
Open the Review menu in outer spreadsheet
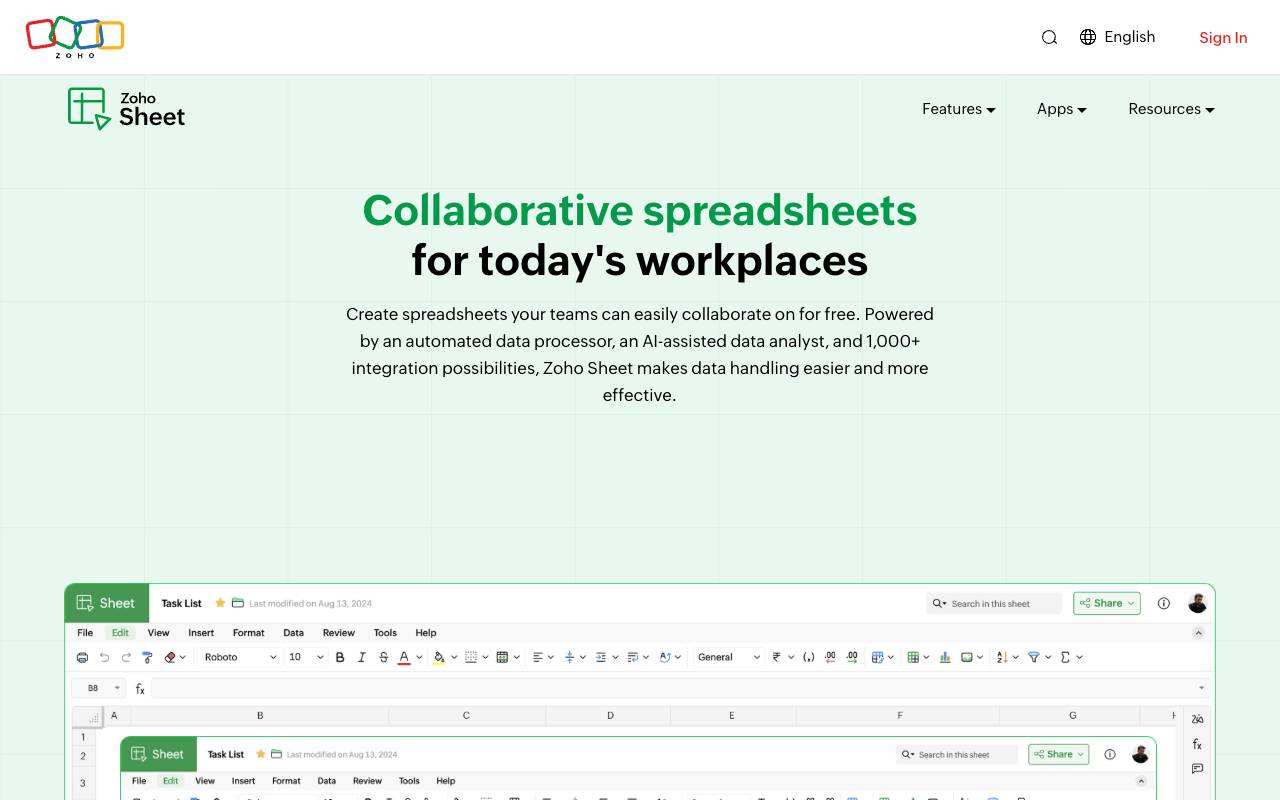tap(338, 633)
